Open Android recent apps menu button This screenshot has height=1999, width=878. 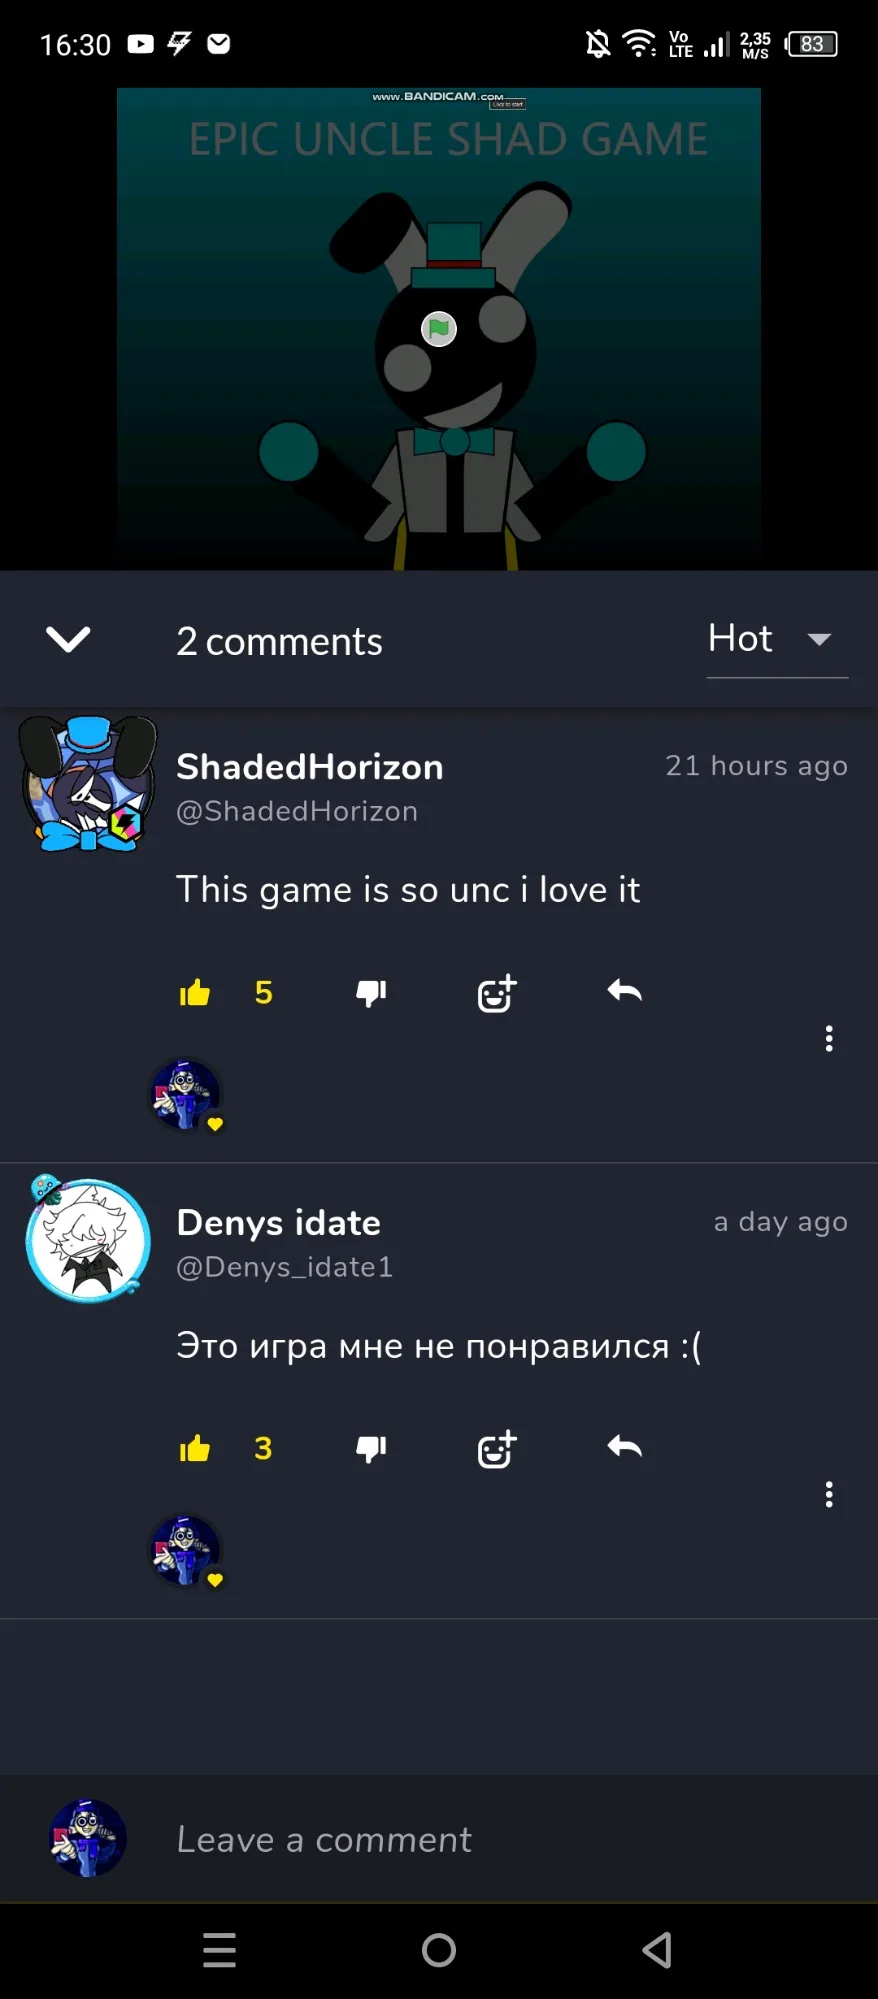click(x=219, y=1950)
